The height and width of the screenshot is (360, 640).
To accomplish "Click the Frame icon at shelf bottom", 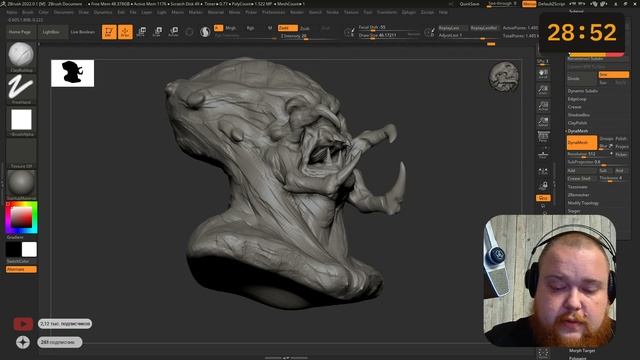I will 543,353.
